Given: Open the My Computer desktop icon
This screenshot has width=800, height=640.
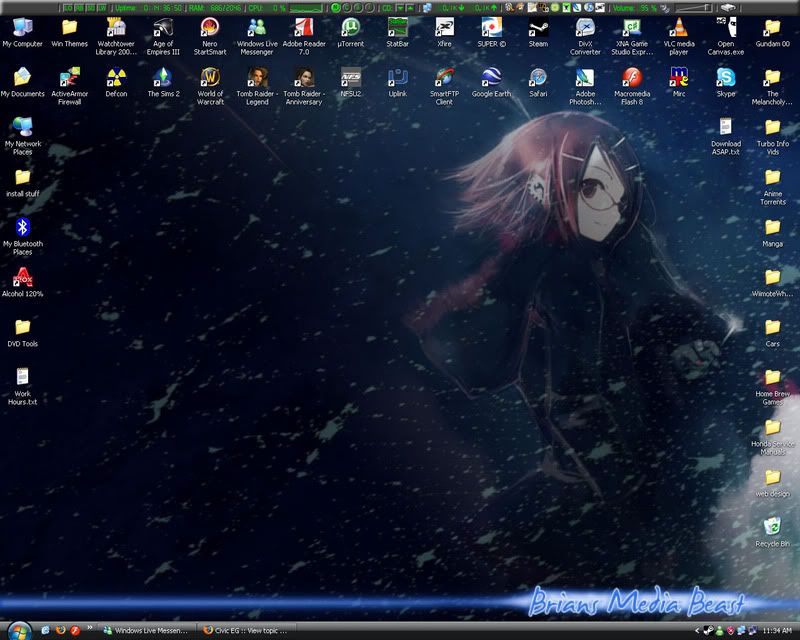Looking at the screenshot, I should tap(22, 33).
